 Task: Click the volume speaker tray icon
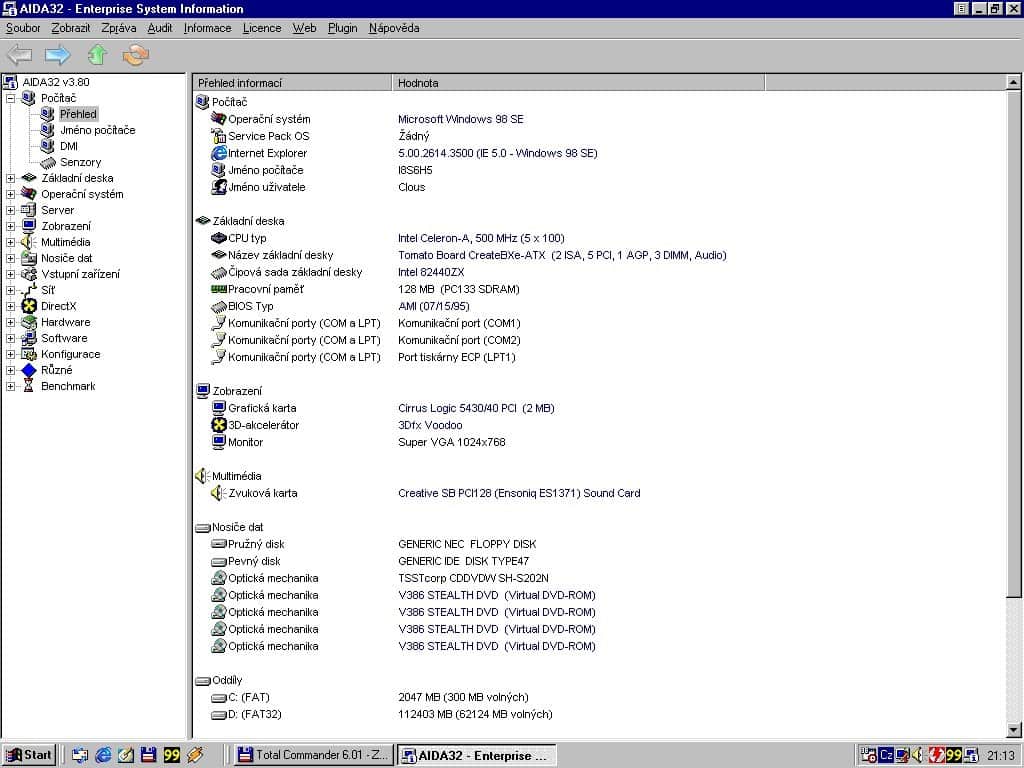pyautogui.click(x=919, y=755)
